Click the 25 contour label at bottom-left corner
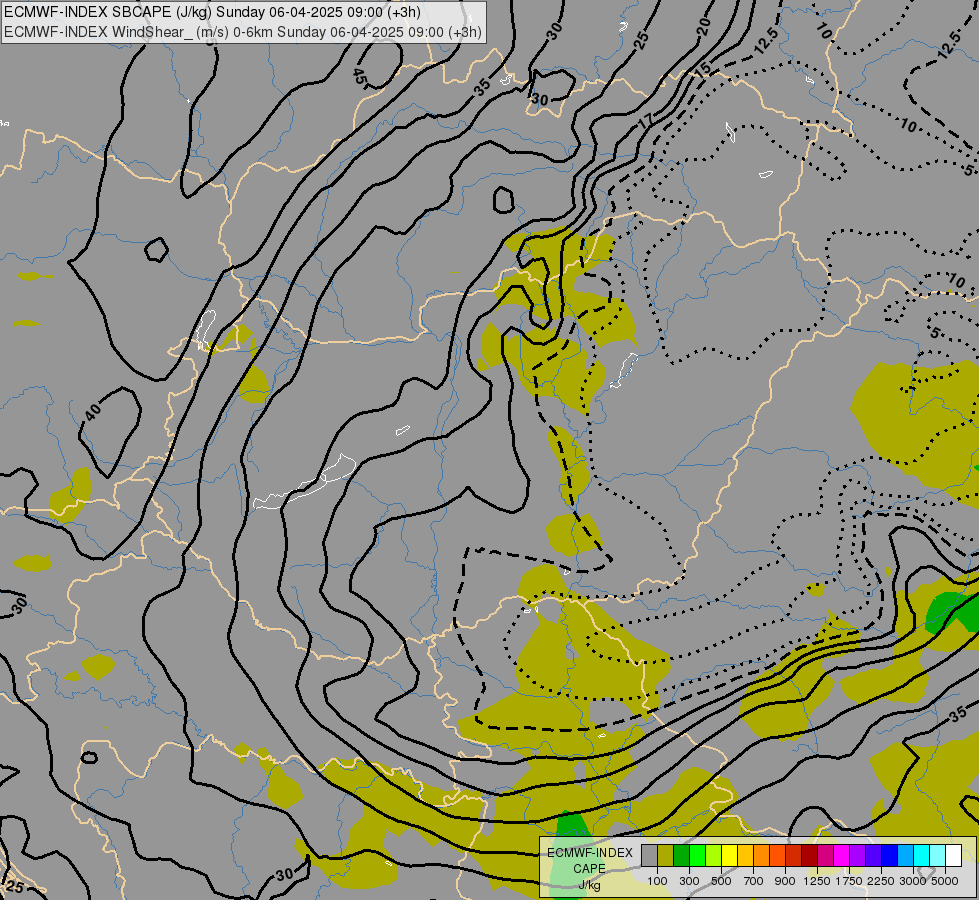The height and width of the screenshot is (900, 979). click(x=15, y=887)
